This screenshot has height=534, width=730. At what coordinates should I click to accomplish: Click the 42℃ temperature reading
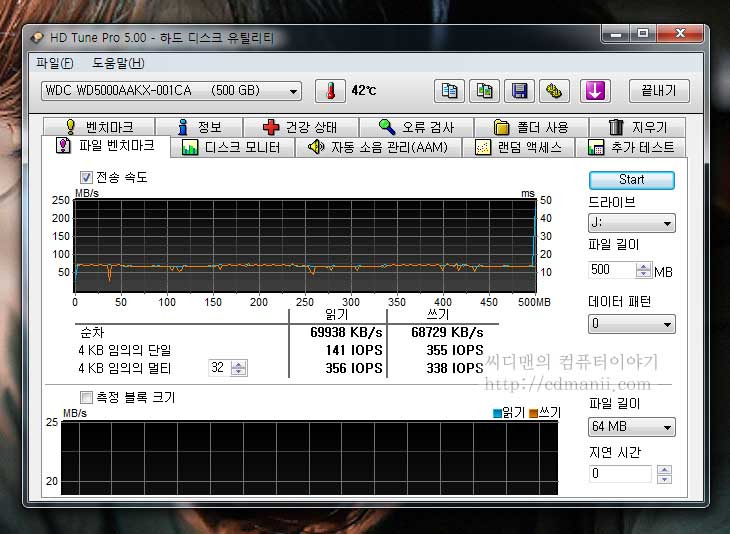pyautogui.click(x=364, y=90)
